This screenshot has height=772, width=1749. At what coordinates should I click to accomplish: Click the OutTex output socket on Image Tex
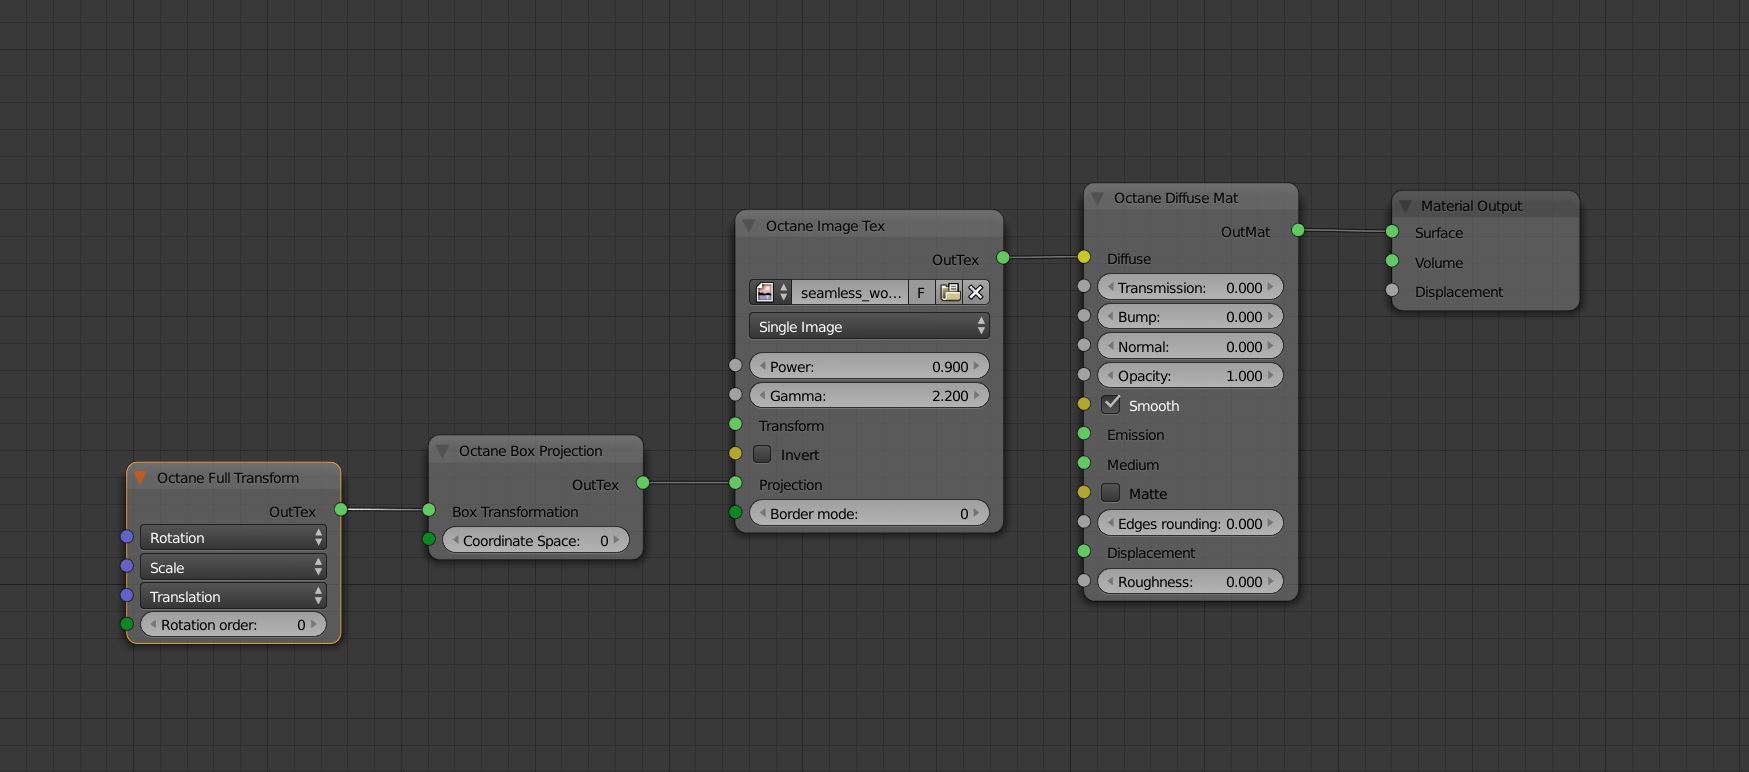click(x=1003, y=258)
